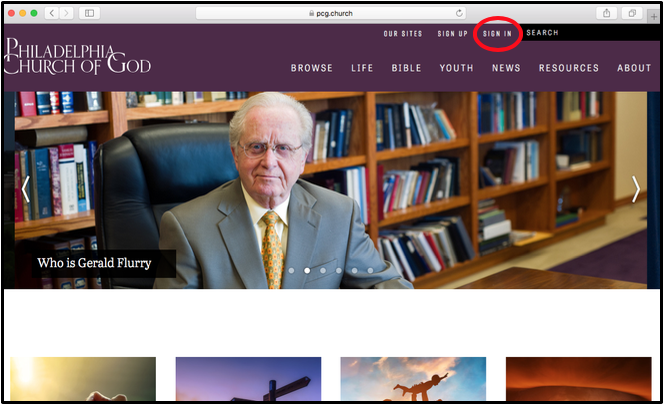Close the Safari window with the red button
664x405 pixels.
click(11, 13)
